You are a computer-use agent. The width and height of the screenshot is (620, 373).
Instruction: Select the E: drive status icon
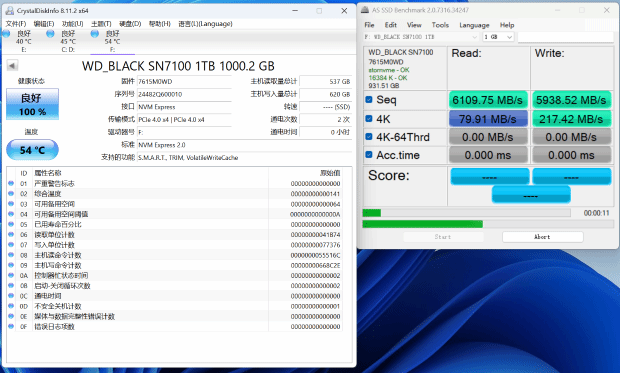click(6, 34)
